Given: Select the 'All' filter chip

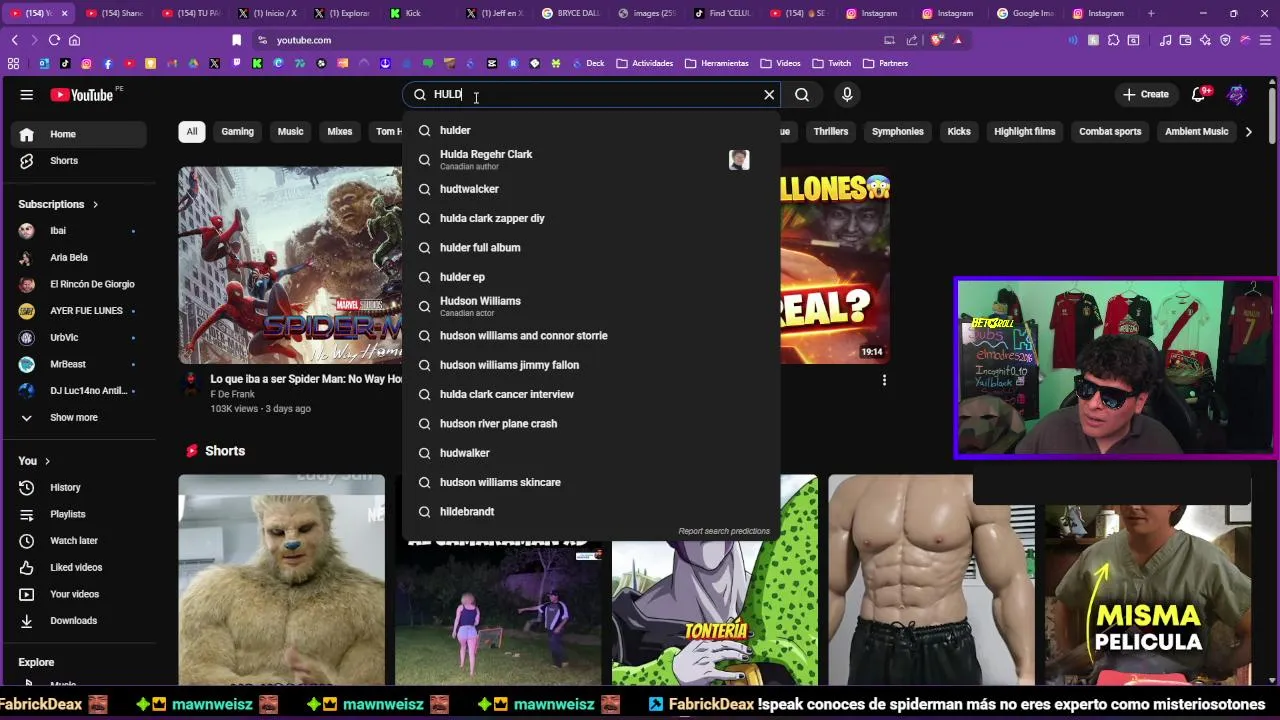Looking at the screenshot, I should click(192, 132).
